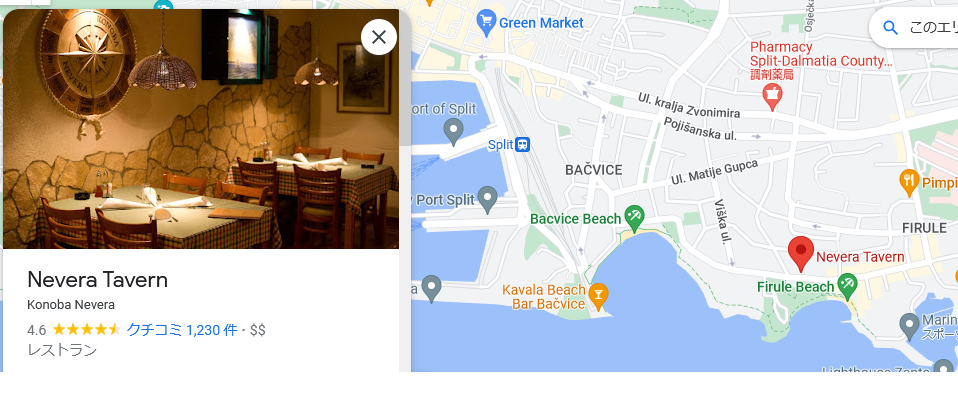Click the gray pin left of Kavala Beach
958x416 pixels.
pos(431,289)
